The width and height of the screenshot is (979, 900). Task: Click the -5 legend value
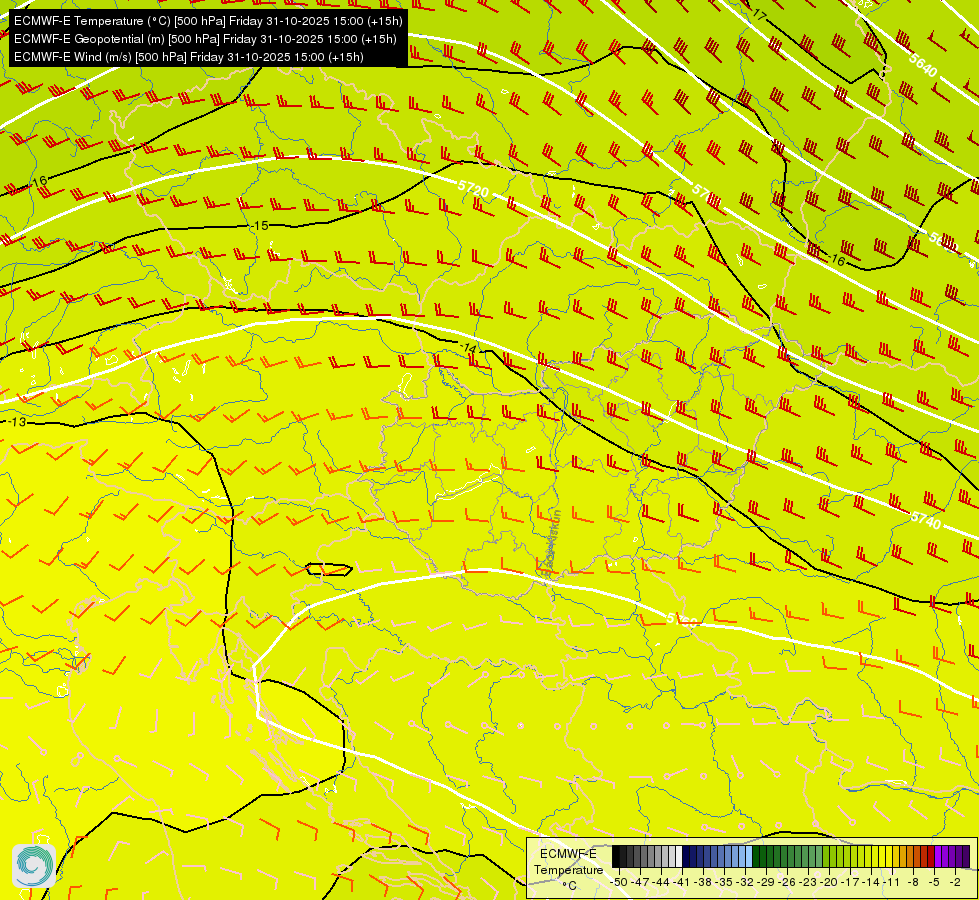click(934, 882)
